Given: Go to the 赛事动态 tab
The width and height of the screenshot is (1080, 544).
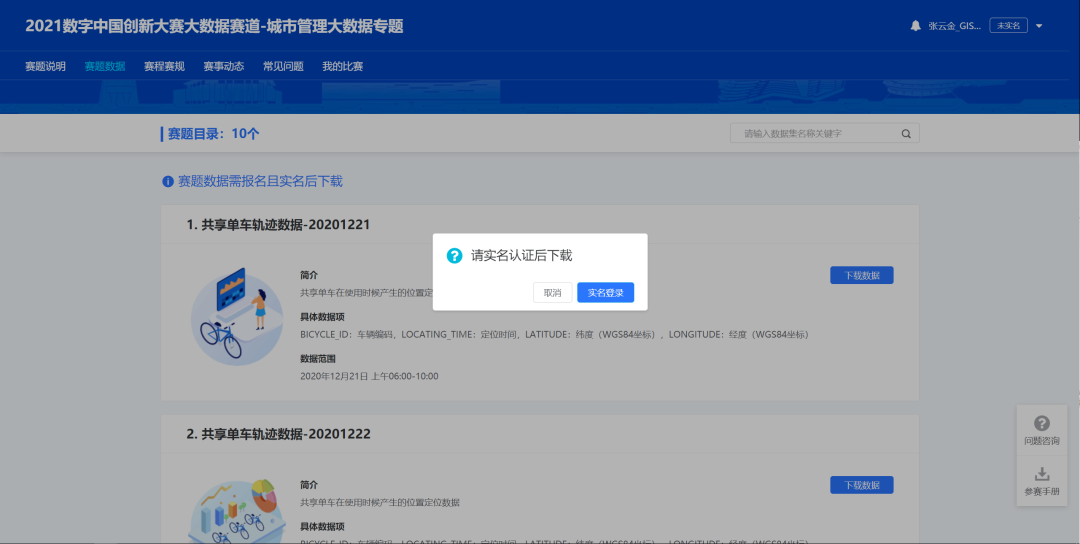Looking at the screenshot, I should point(224,66).
